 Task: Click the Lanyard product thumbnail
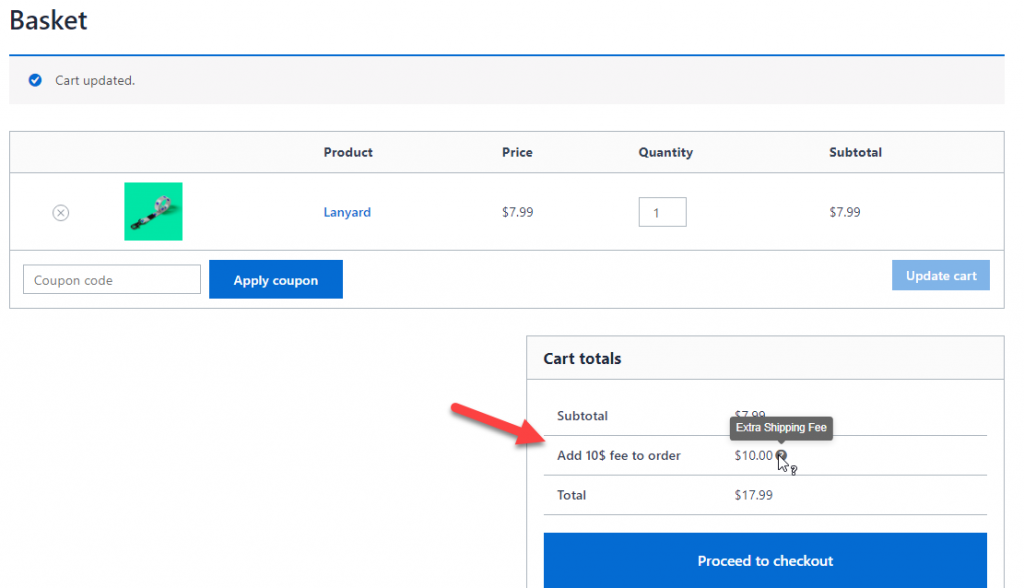click(152, 211)
